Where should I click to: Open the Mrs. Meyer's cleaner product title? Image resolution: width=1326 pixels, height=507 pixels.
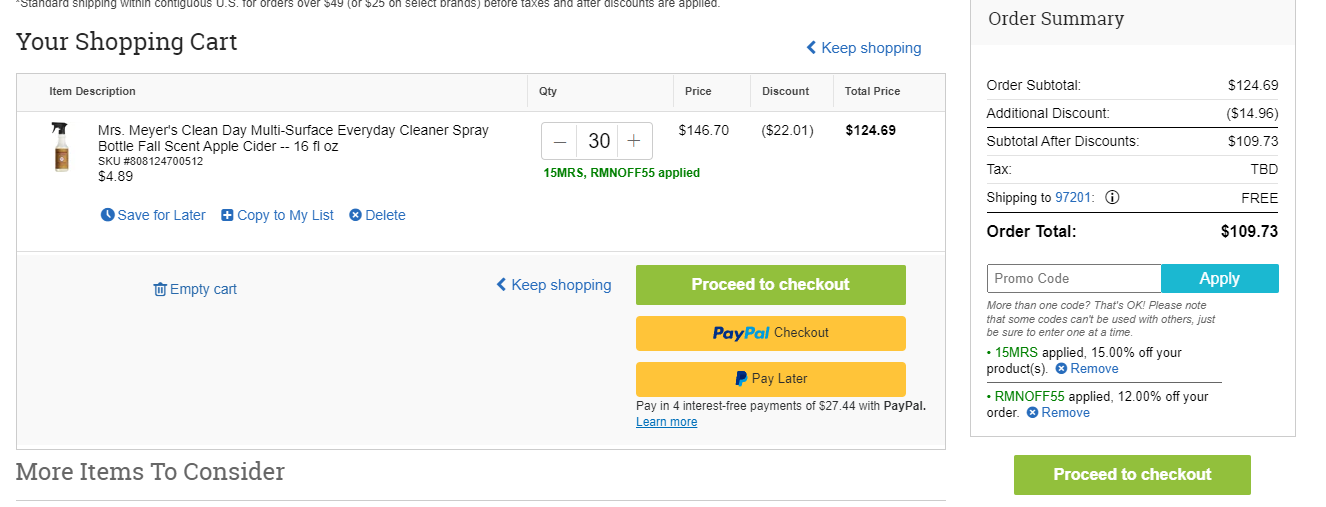(x=293, y=138)
